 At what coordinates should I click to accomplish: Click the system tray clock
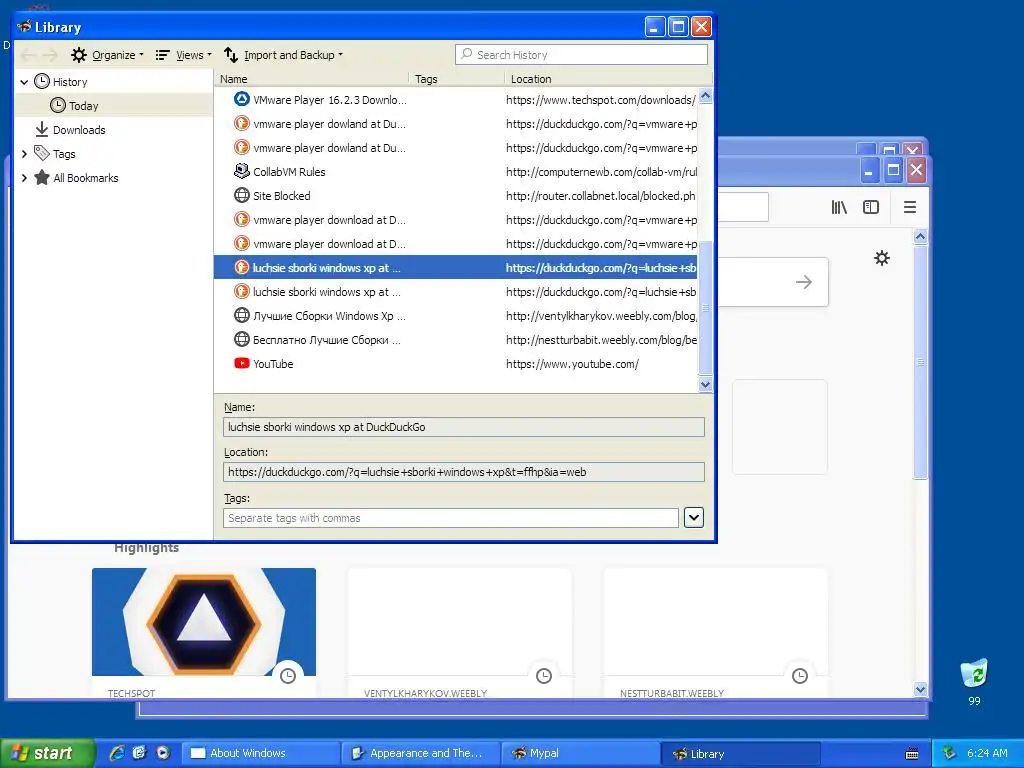coord(987,753)
